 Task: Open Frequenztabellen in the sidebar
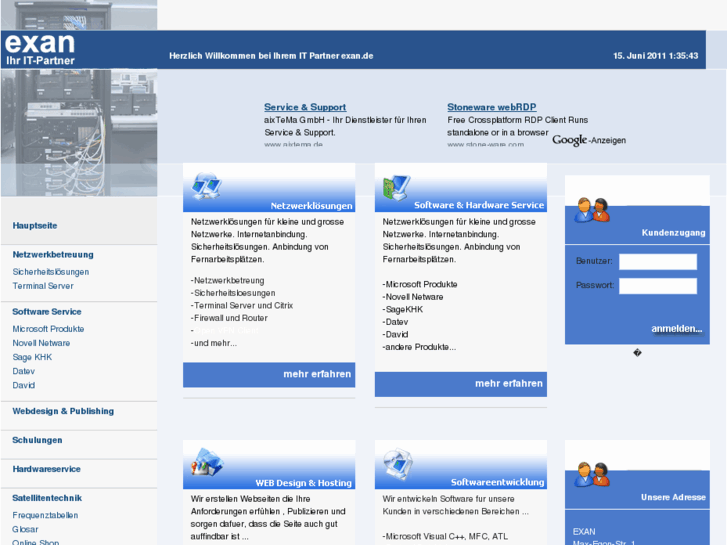[x=45, y=515]
